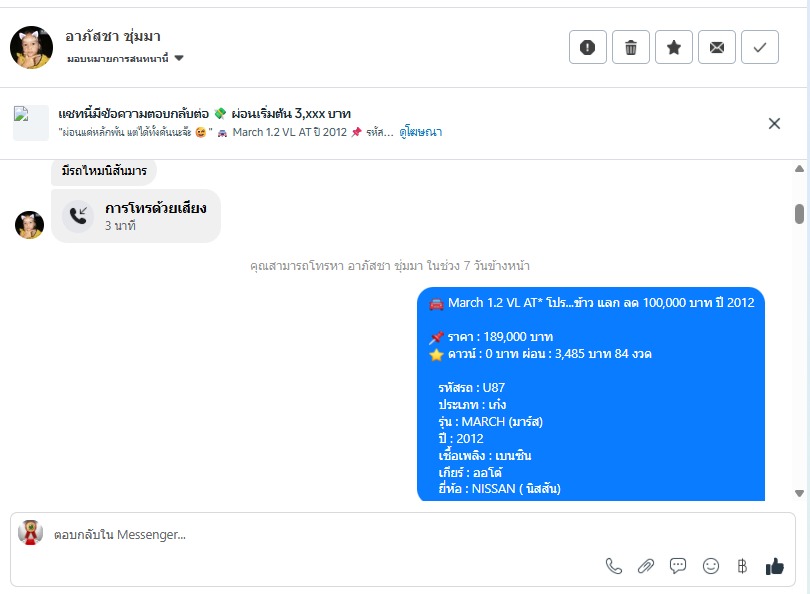Click the incoming voice call bubble

136,216
